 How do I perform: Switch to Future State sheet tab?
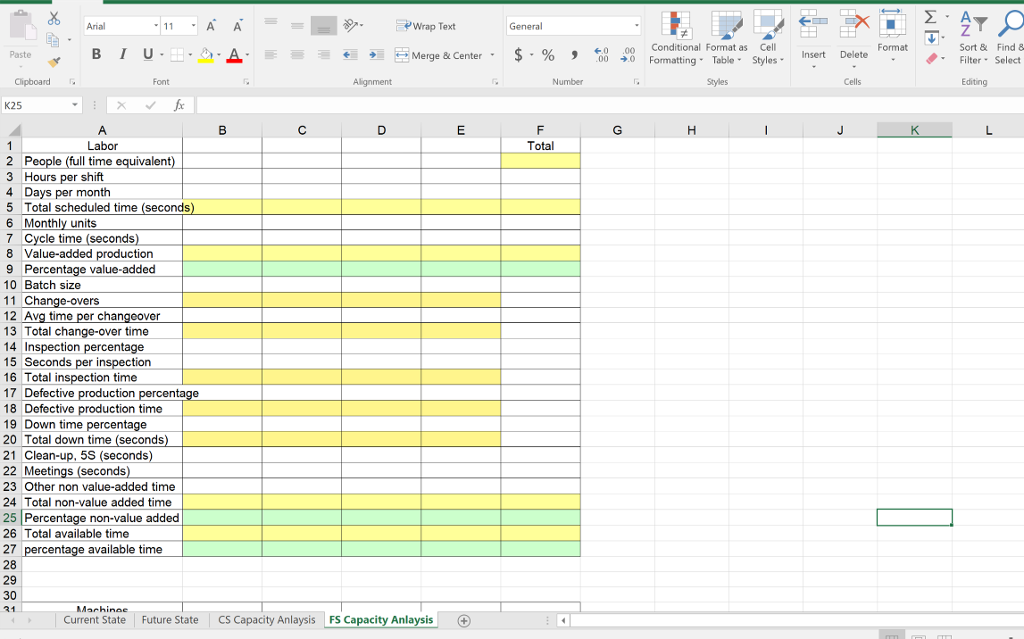click(x=170, y=620)
